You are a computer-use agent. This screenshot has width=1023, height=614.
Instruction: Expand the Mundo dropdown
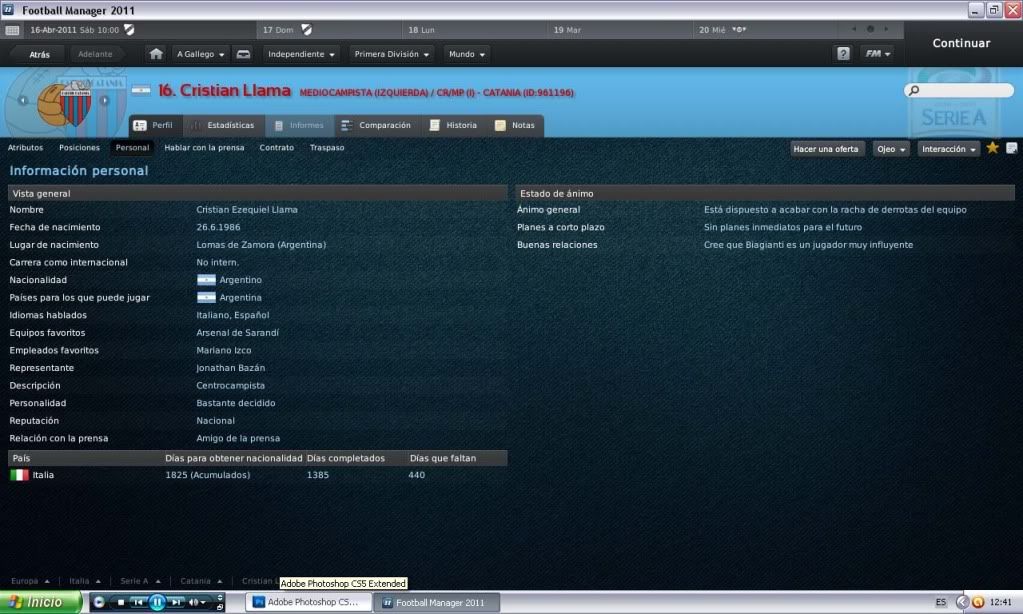466,54
